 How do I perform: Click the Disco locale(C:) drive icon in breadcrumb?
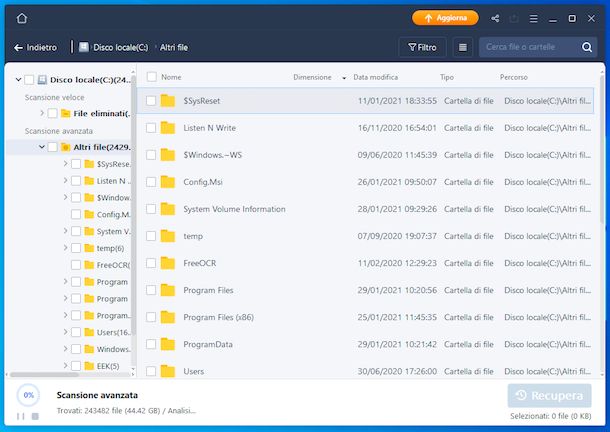point(84,47)
